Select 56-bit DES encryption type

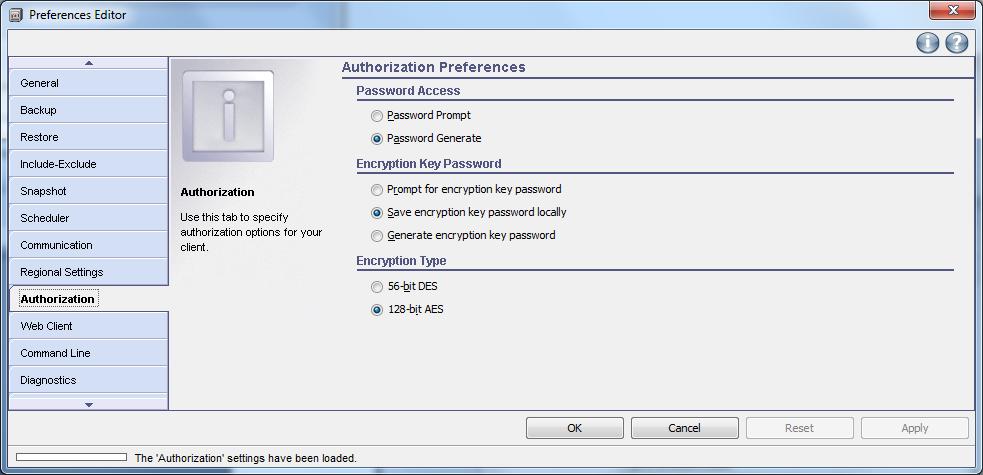[377, 287]
